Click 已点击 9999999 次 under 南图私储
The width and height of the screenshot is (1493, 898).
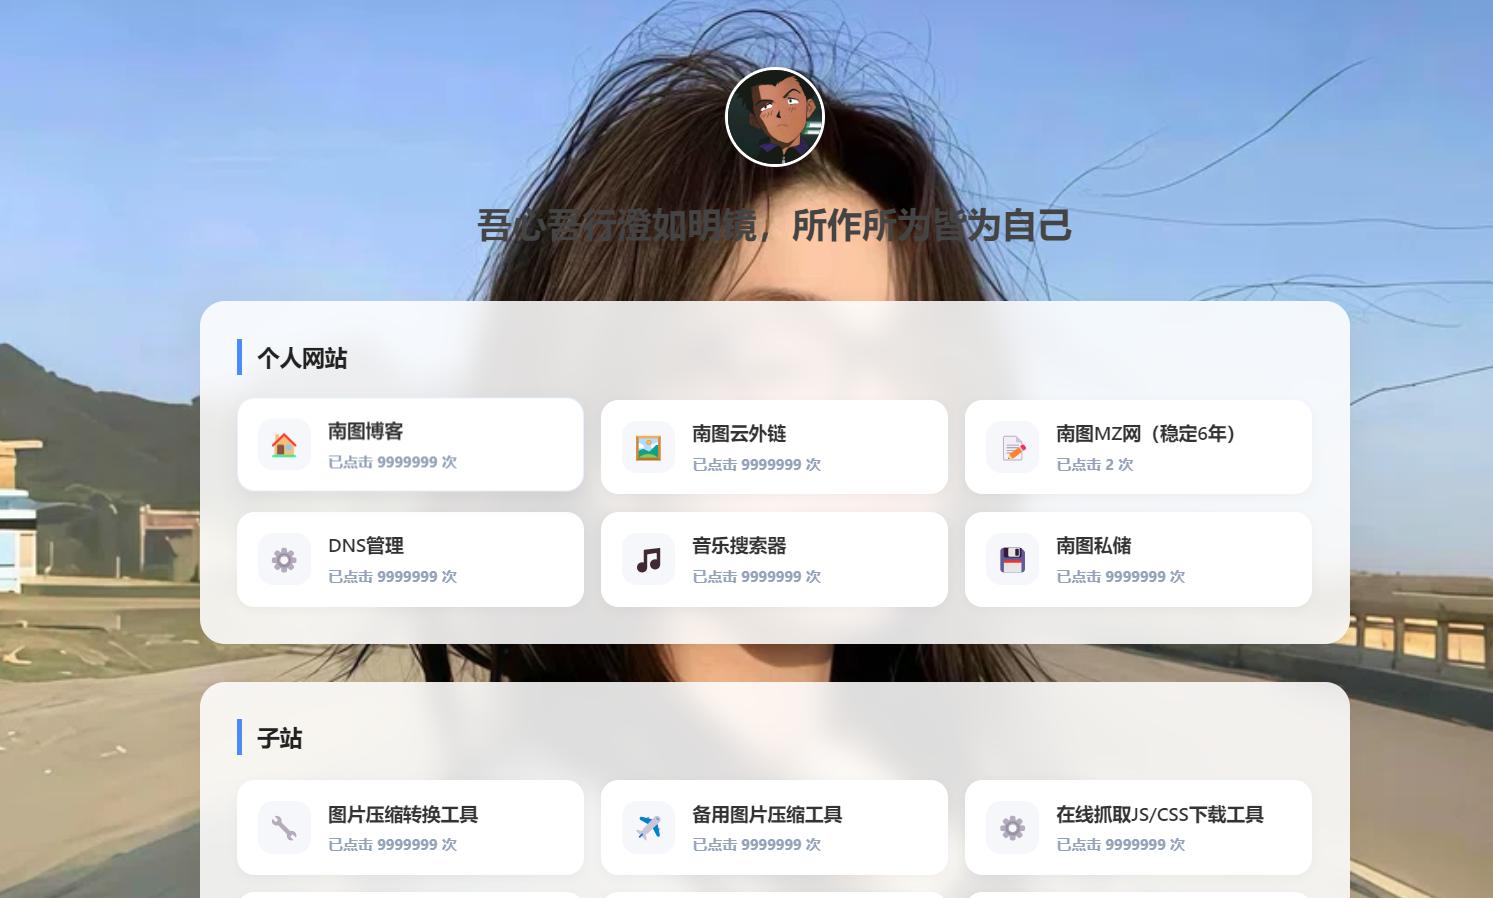pos(1120,576)
